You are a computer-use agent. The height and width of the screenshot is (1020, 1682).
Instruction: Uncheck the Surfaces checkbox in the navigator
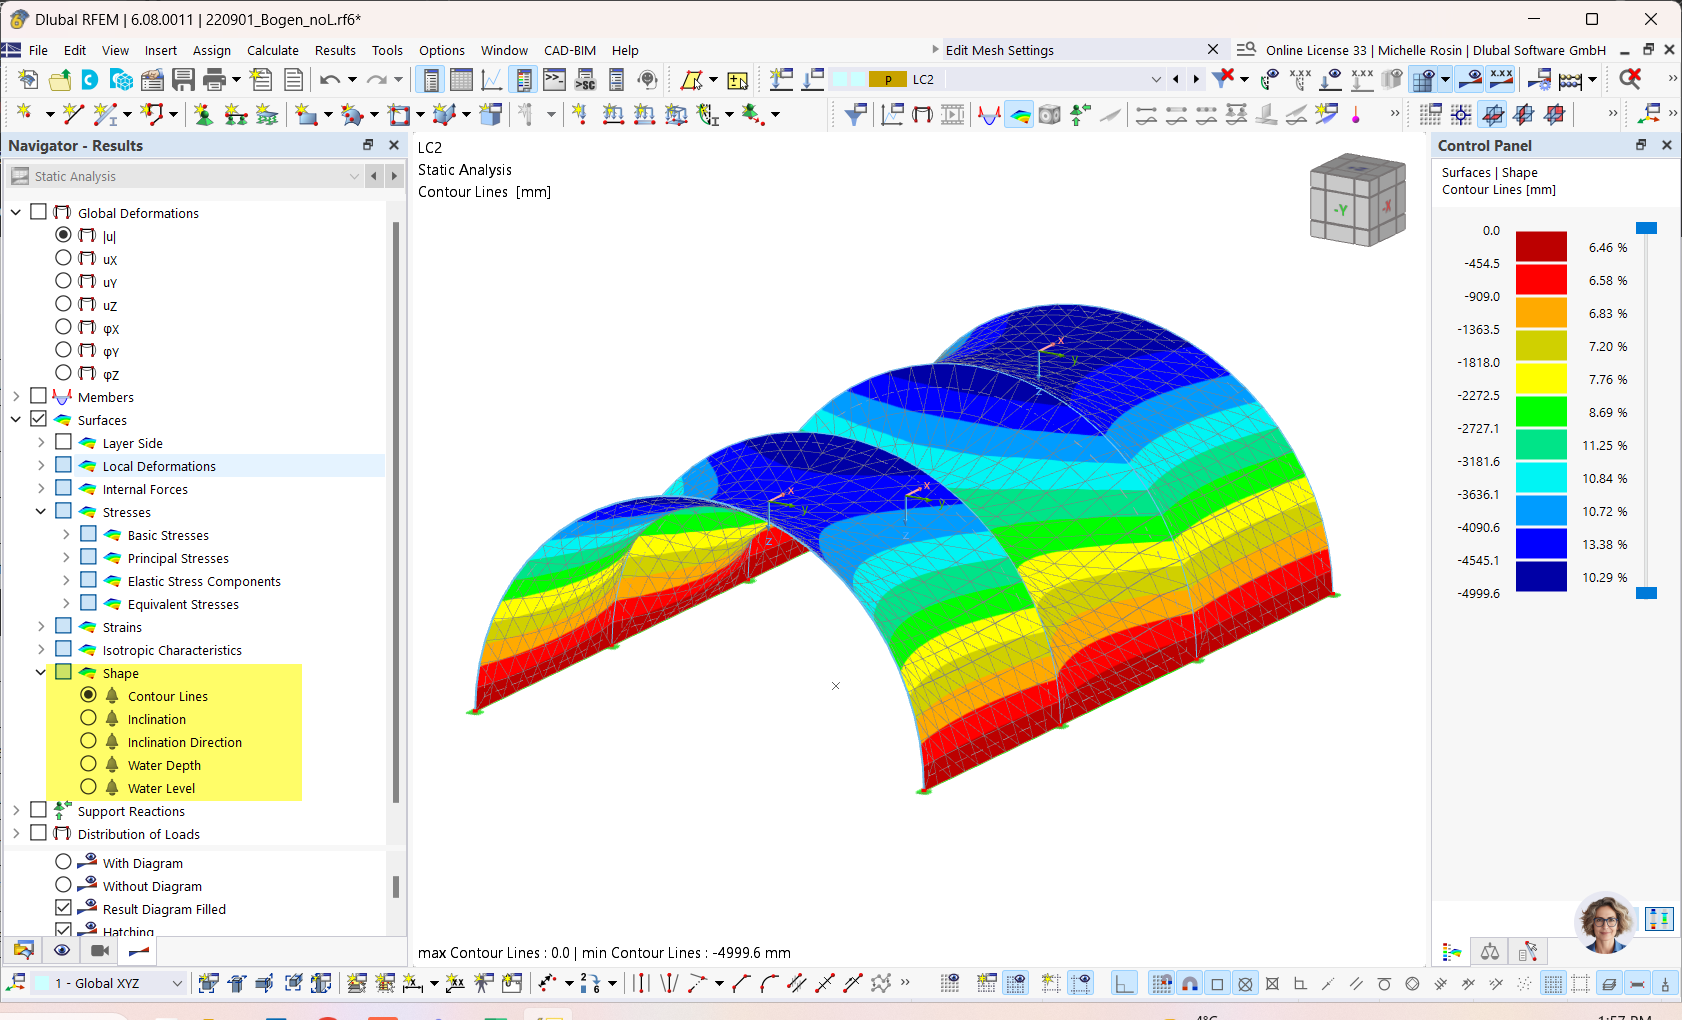click(x=38, y=419)
